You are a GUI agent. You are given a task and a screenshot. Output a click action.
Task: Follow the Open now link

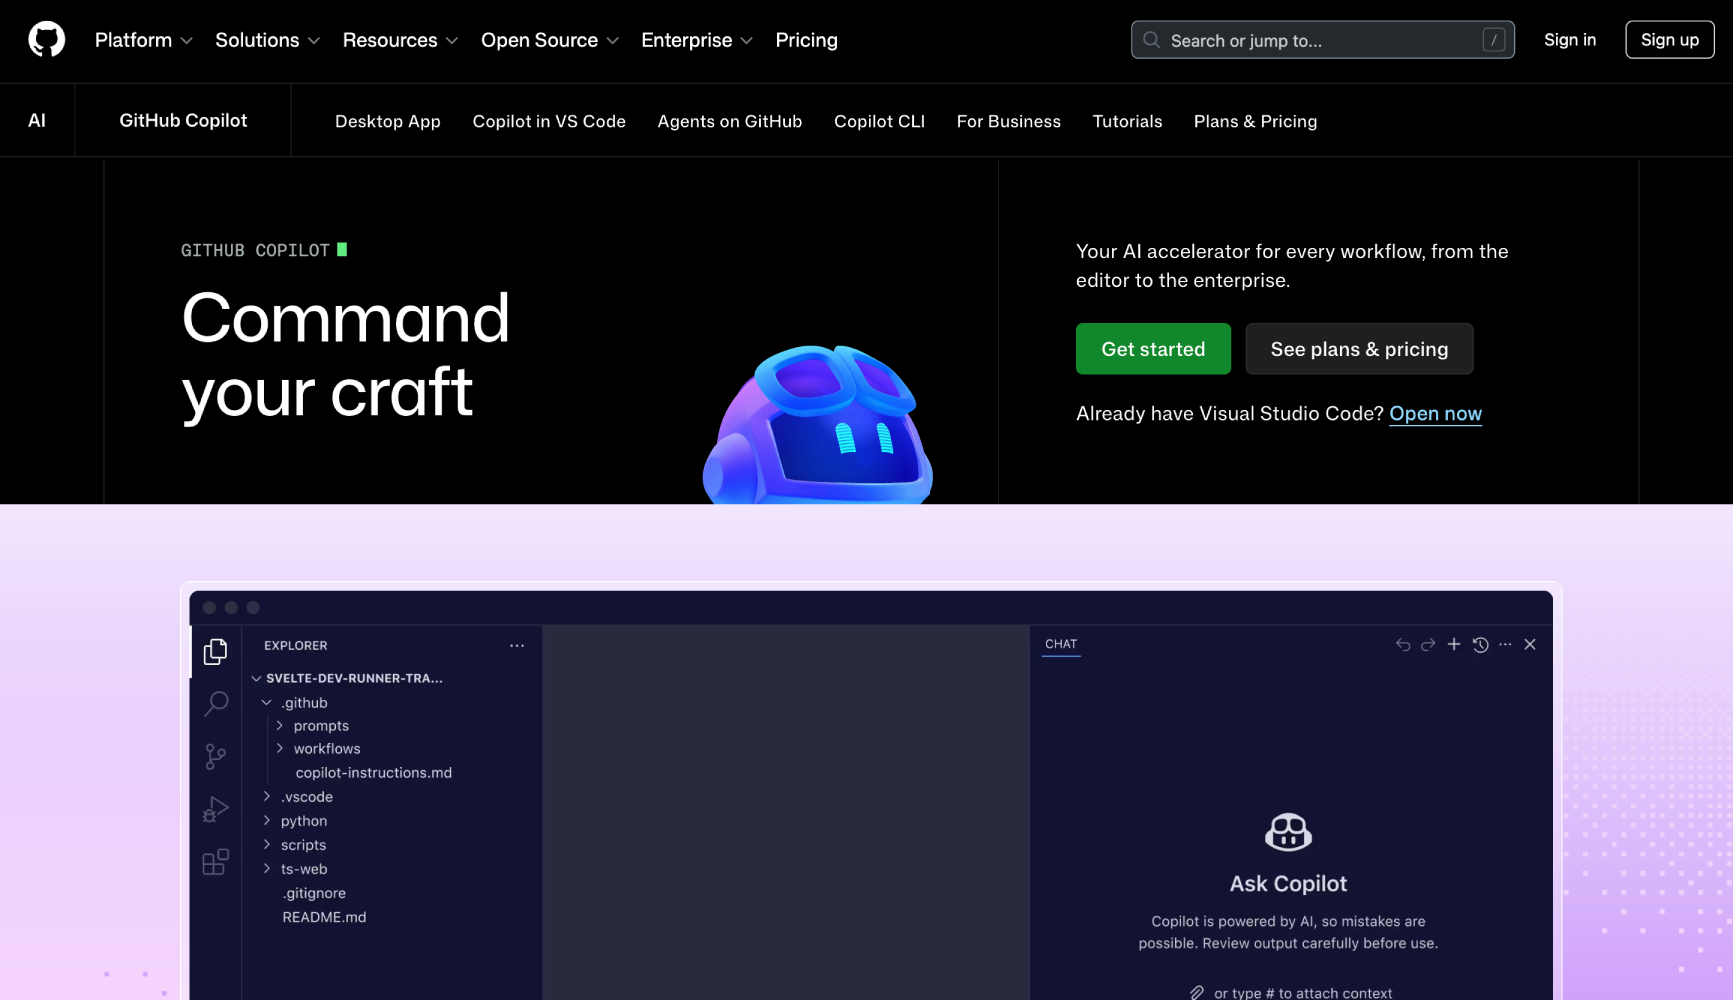pyautogui.click(x=1435, y=413)
